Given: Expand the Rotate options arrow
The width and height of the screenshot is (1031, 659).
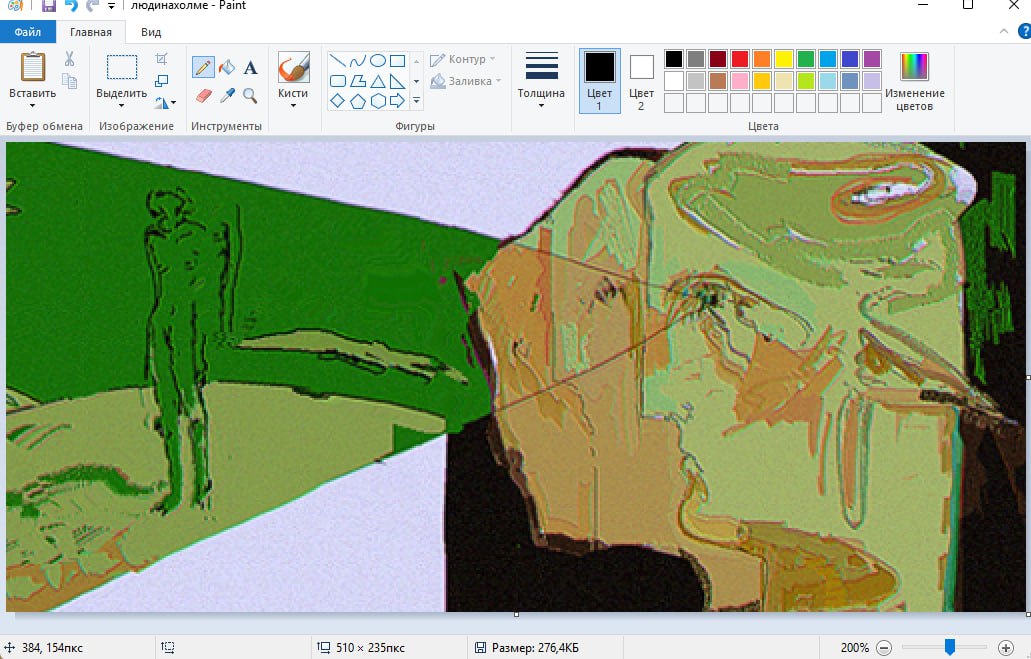Looking at the screenshot, I should pyautogui.click(x=174, y=103).
